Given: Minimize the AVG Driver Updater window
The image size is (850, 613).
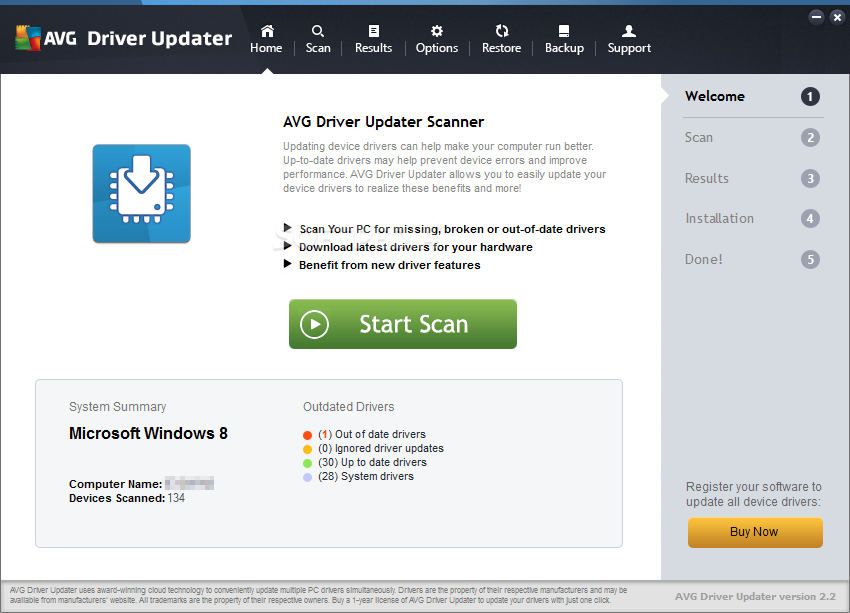Looking at the screenshot, I should point(816,17).
